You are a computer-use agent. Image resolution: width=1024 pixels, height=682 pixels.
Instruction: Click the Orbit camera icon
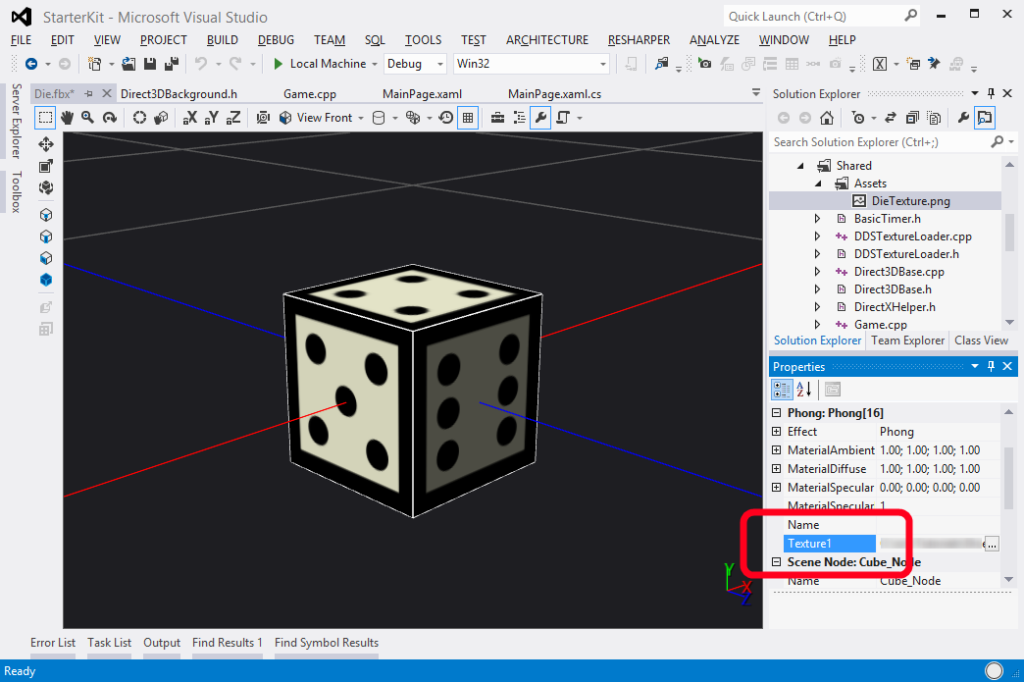[x=108, y=117]
